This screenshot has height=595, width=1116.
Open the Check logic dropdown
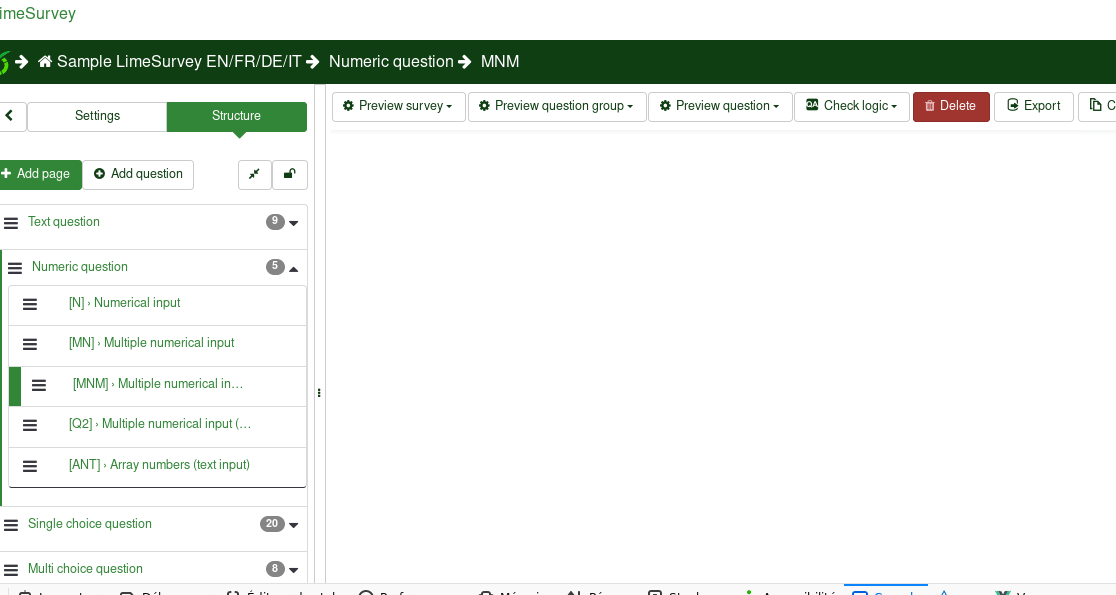(852, 106)
